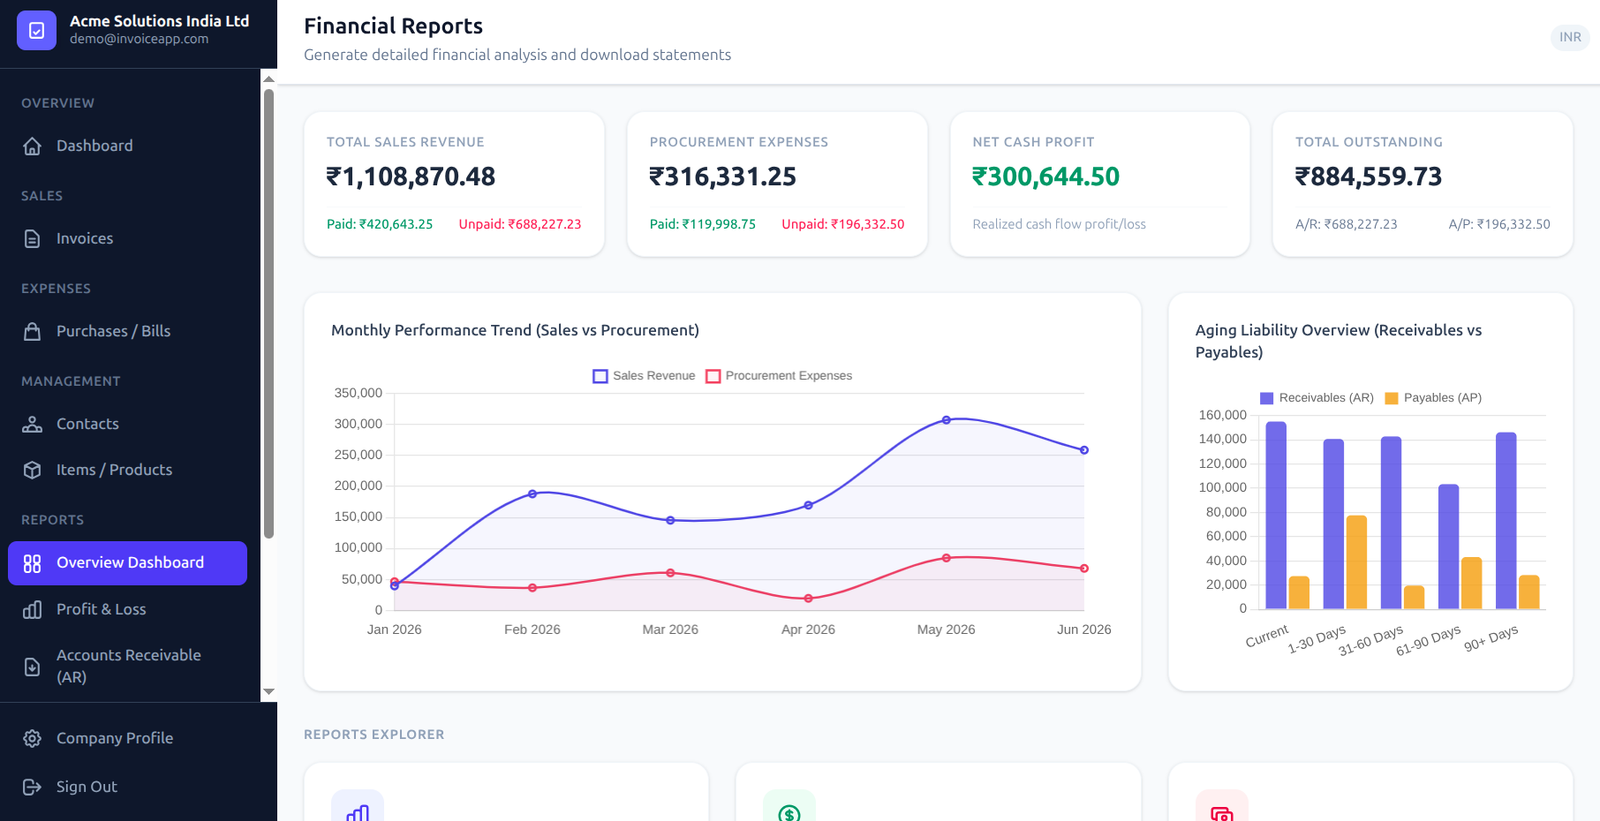Open Accounts Receivable (AR) report
Viewport: 1600px width, 821px height.
pos(127,666)
